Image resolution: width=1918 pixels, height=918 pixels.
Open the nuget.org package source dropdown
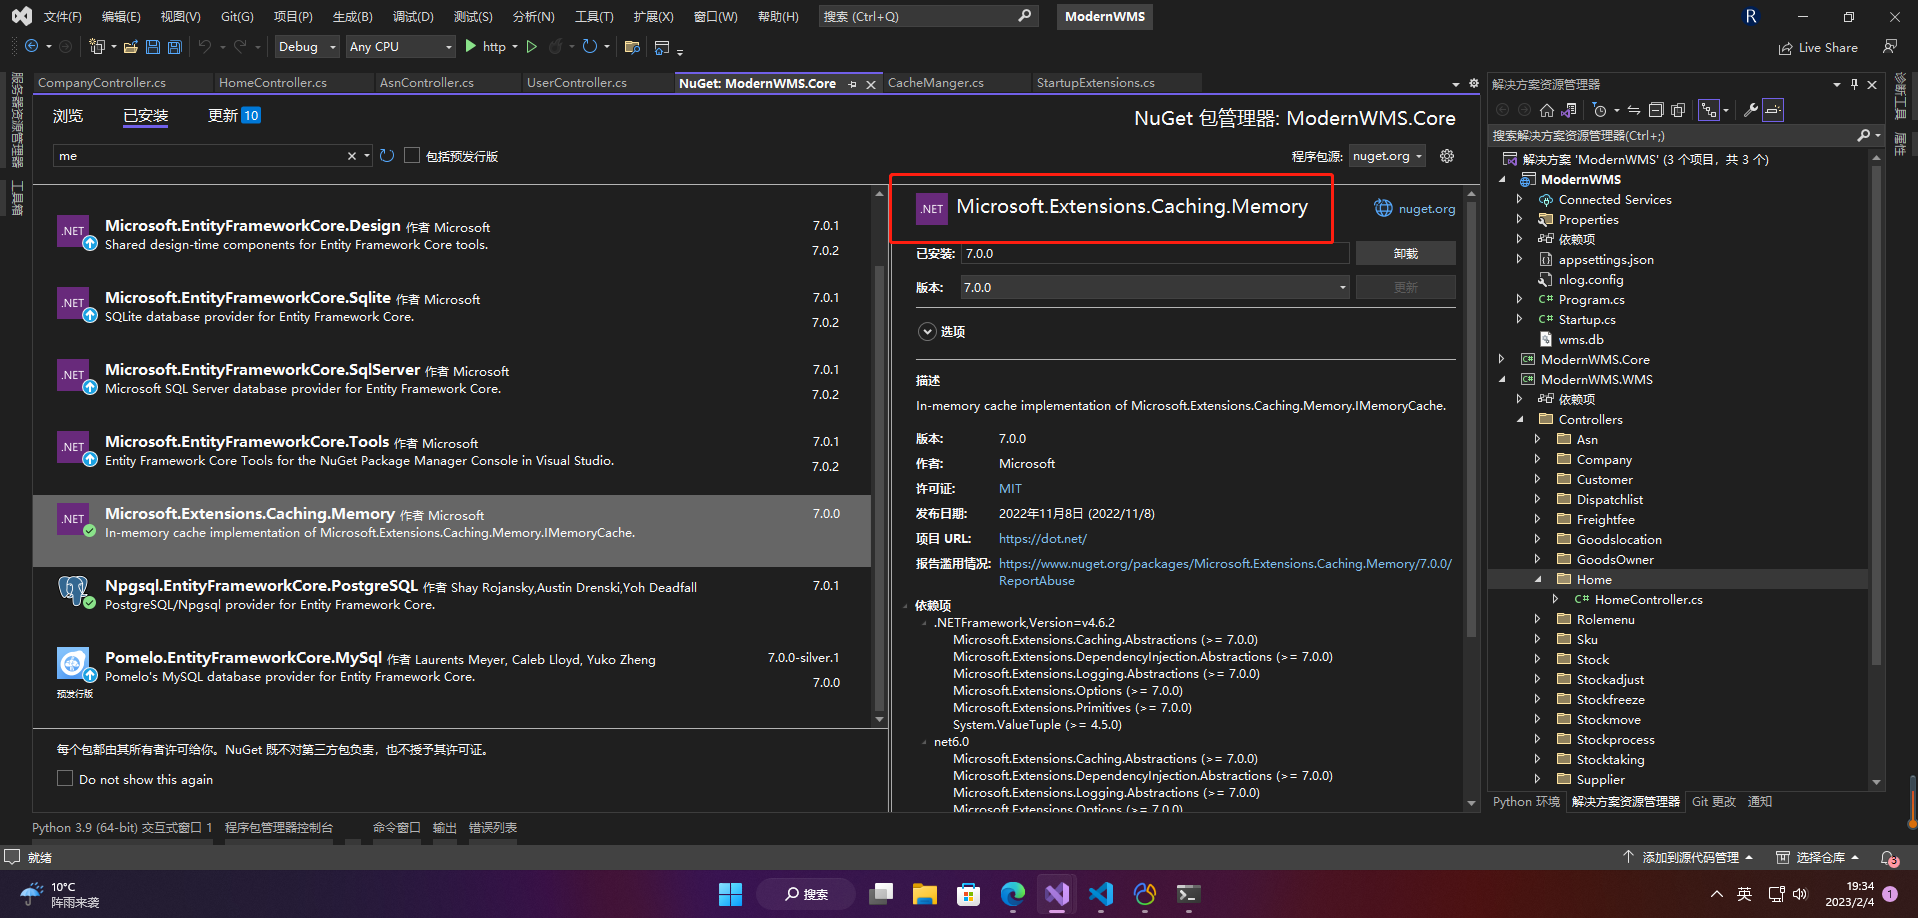[1388, 156]
